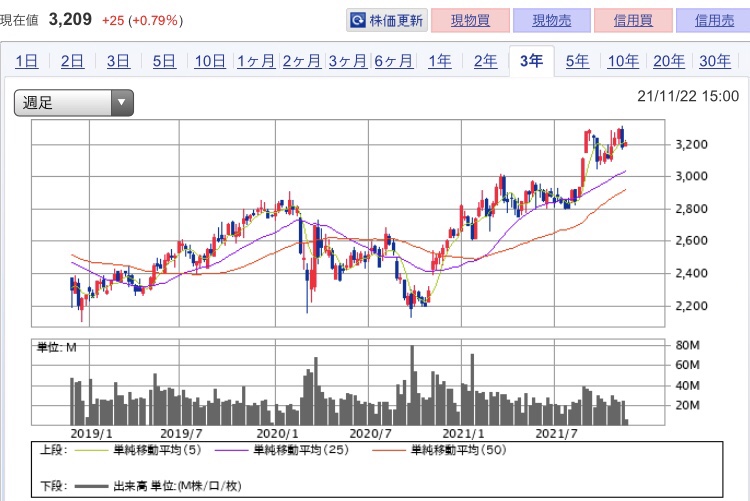Click the 2,600 price axis label
750x501 pixels.
click(691, 240)
